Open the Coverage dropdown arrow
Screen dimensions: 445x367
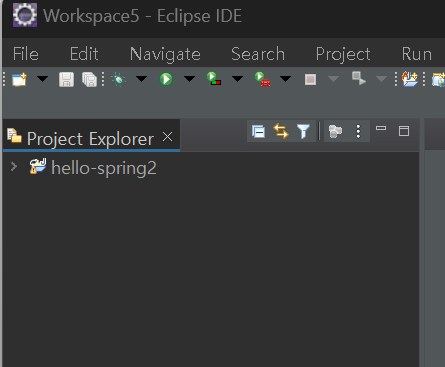[x=237, y=79]
